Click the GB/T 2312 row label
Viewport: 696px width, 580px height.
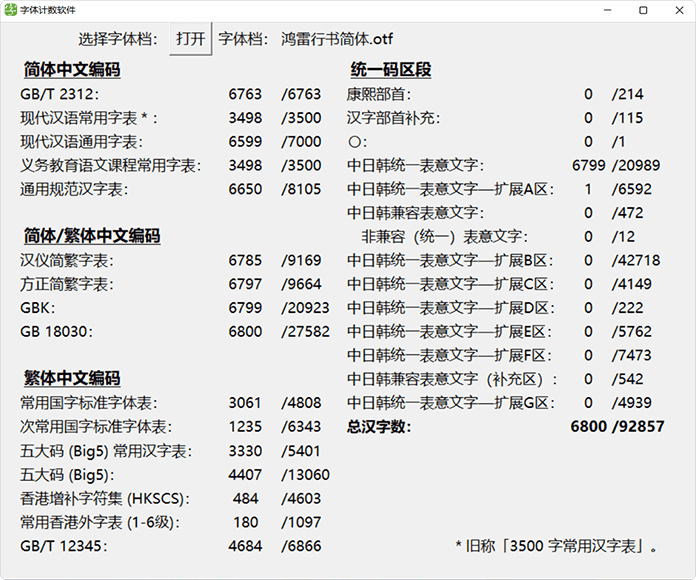64,95
